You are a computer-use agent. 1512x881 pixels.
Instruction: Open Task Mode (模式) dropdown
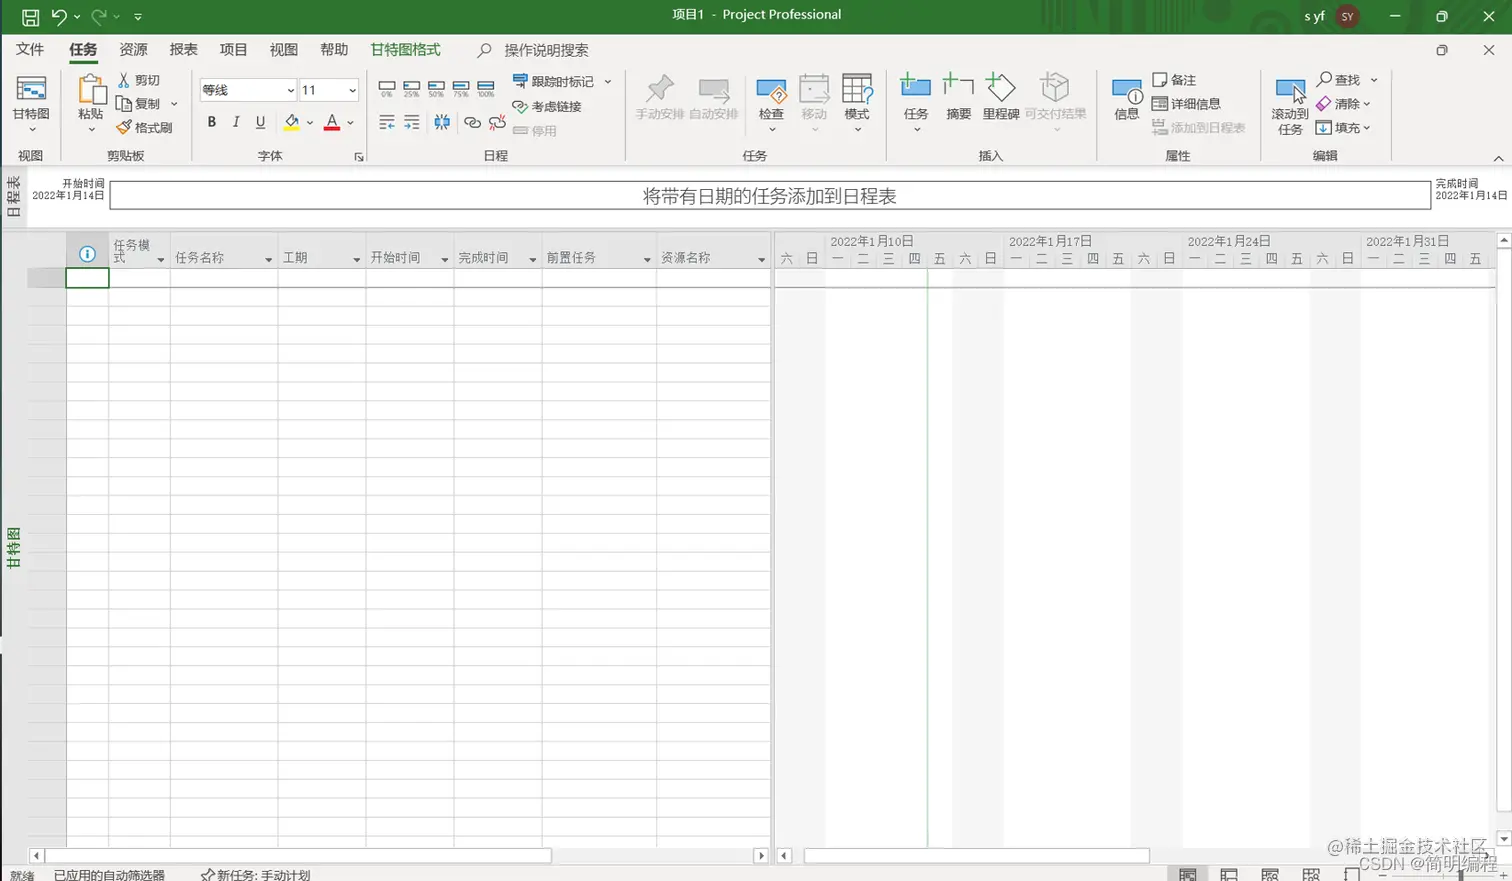[x=857, y=104]
